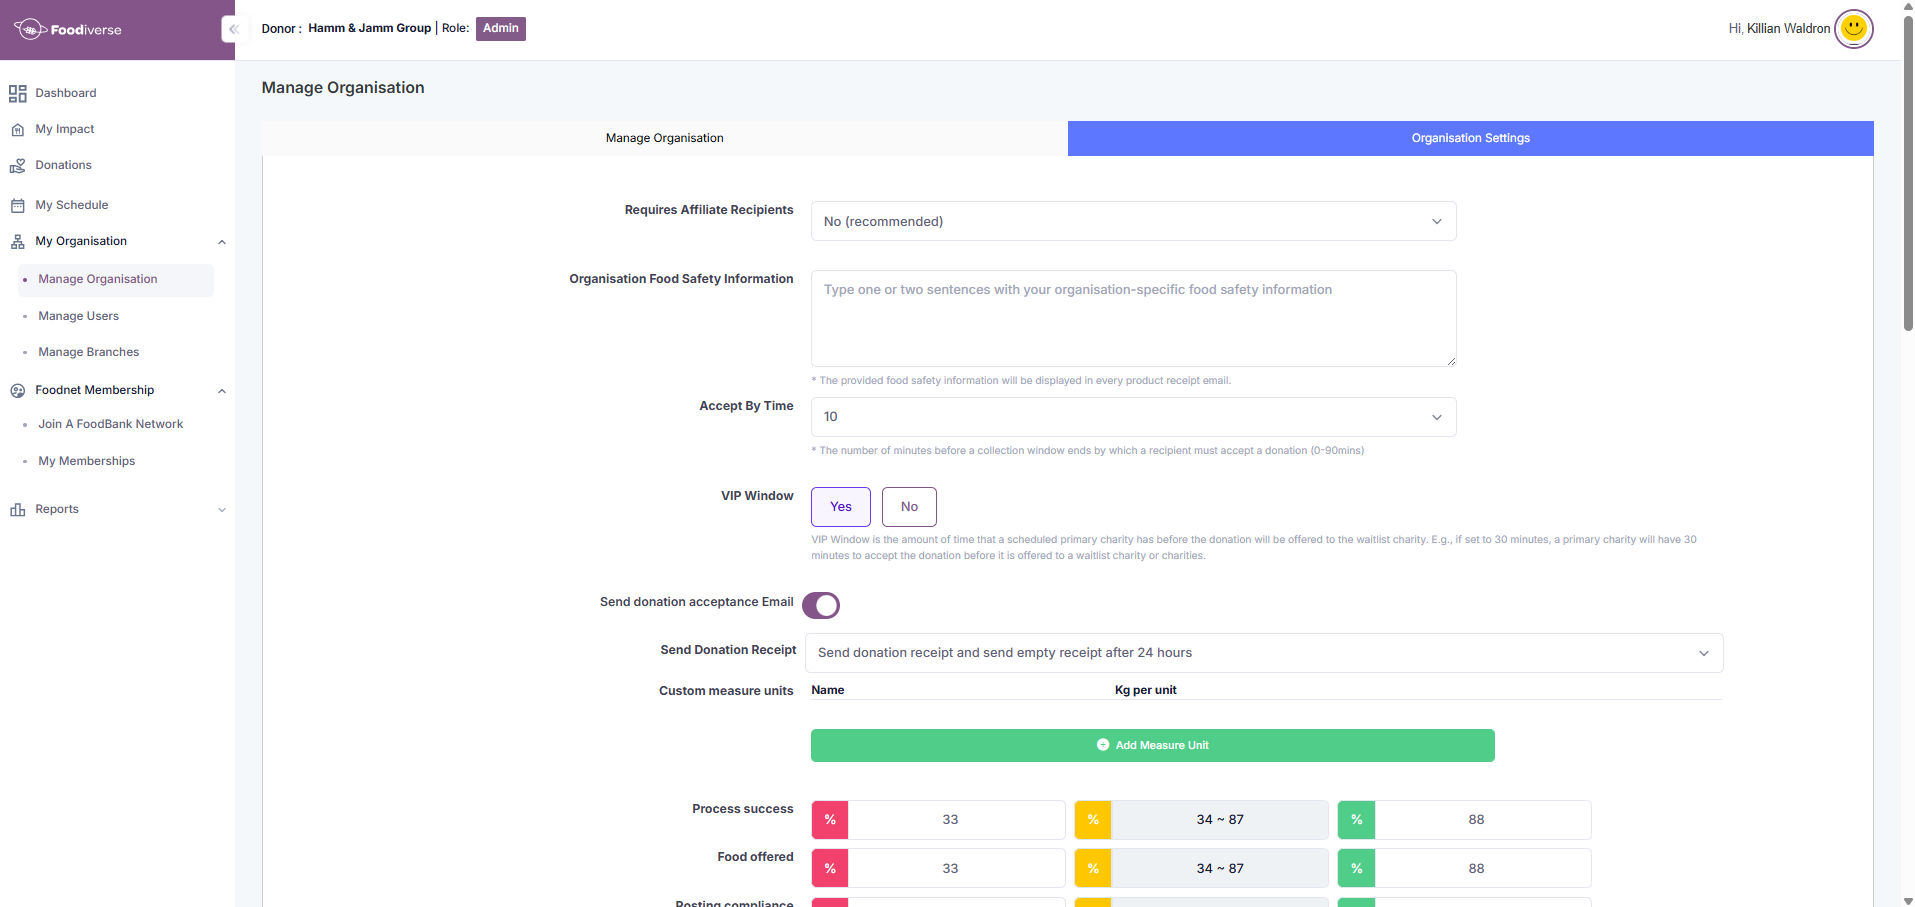Open the Accept By Time dropdown

tap(1132, 417)
